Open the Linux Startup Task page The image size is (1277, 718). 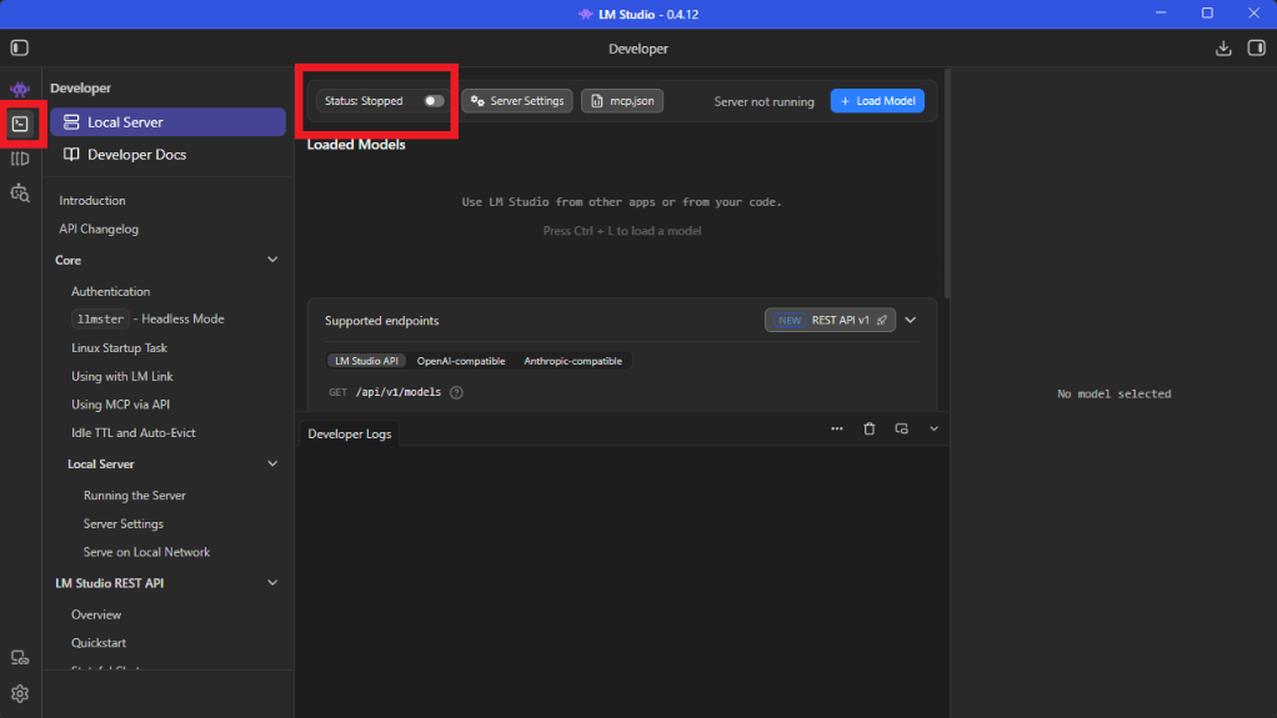click(x=119, y=348)
